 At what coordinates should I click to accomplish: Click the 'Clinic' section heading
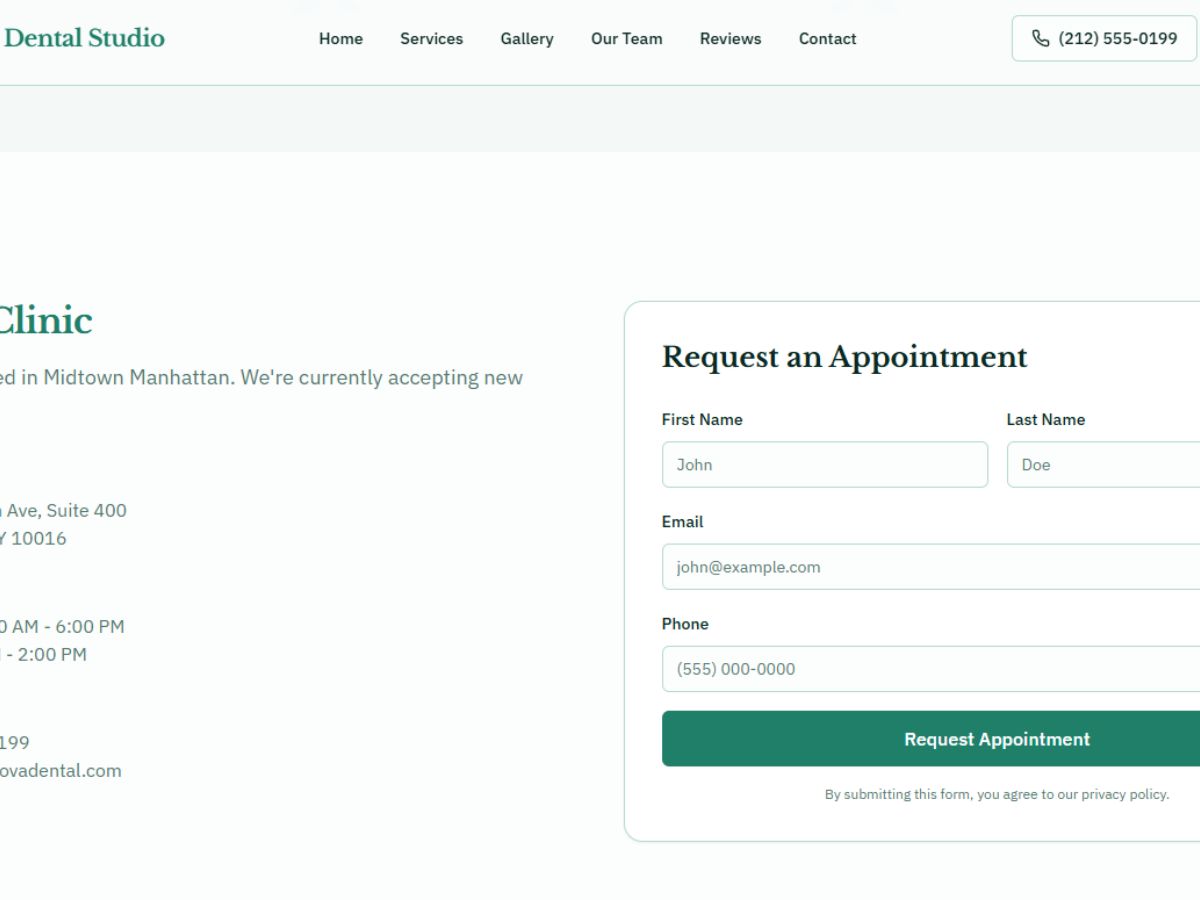tap(45, 321)
